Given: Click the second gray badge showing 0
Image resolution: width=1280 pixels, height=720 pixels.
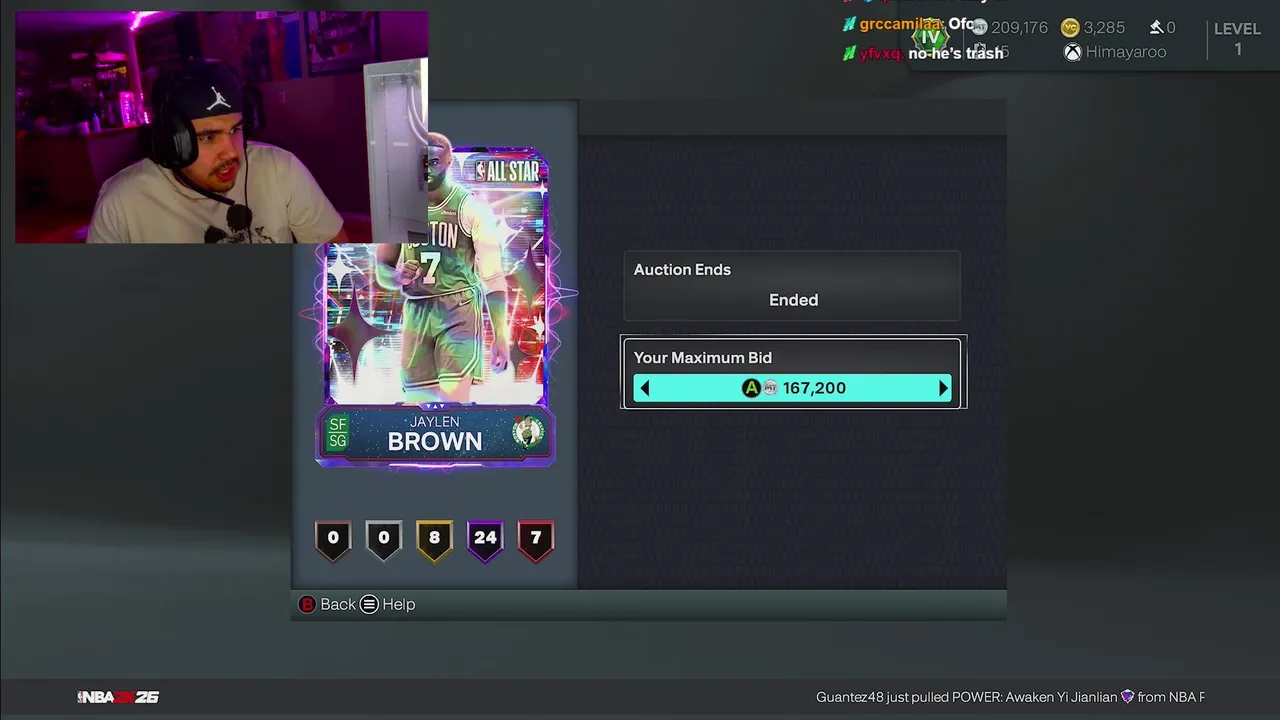Looking at the screenshot, I should pos(383,539).
